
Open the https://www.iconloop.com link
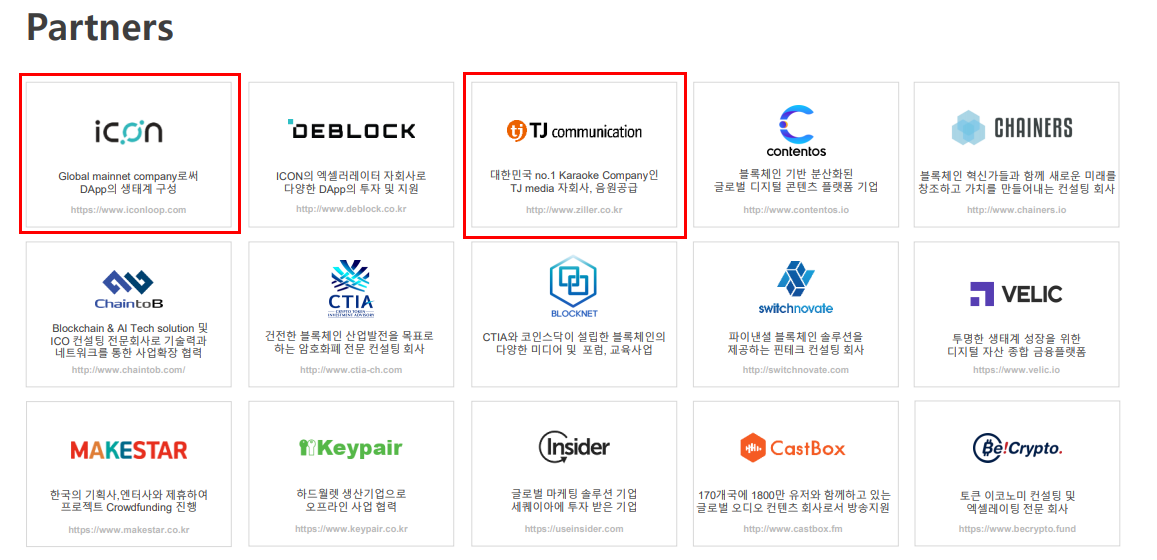(128, 210)
